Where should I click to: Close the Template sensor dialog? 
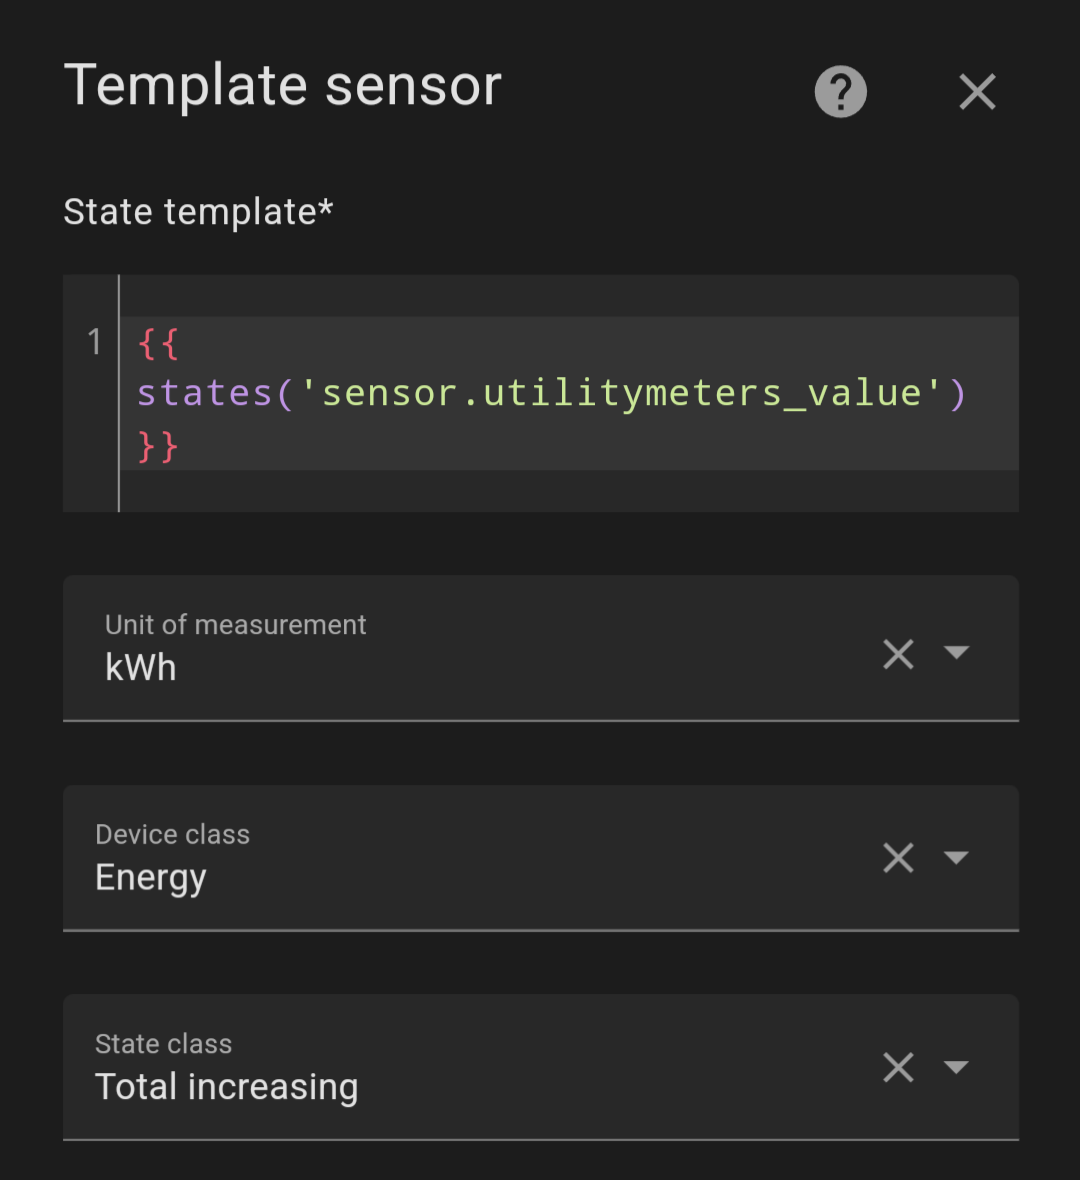tap(977, 92)
